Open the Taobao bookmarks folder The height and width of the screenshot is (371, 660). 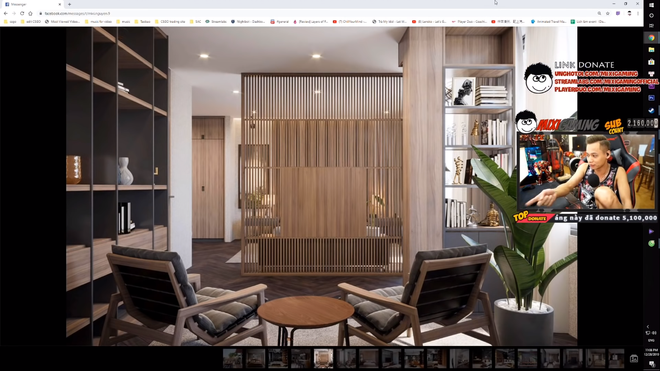click(x=142, y=21)
